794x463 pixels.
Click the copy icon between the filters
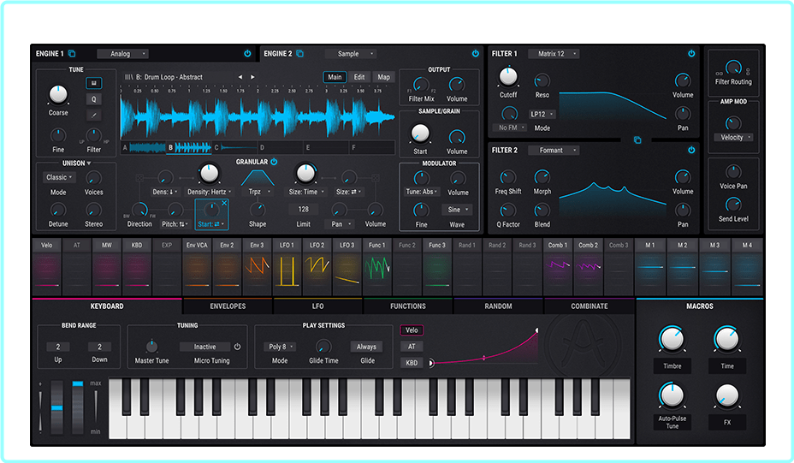[x=635, y=140]
